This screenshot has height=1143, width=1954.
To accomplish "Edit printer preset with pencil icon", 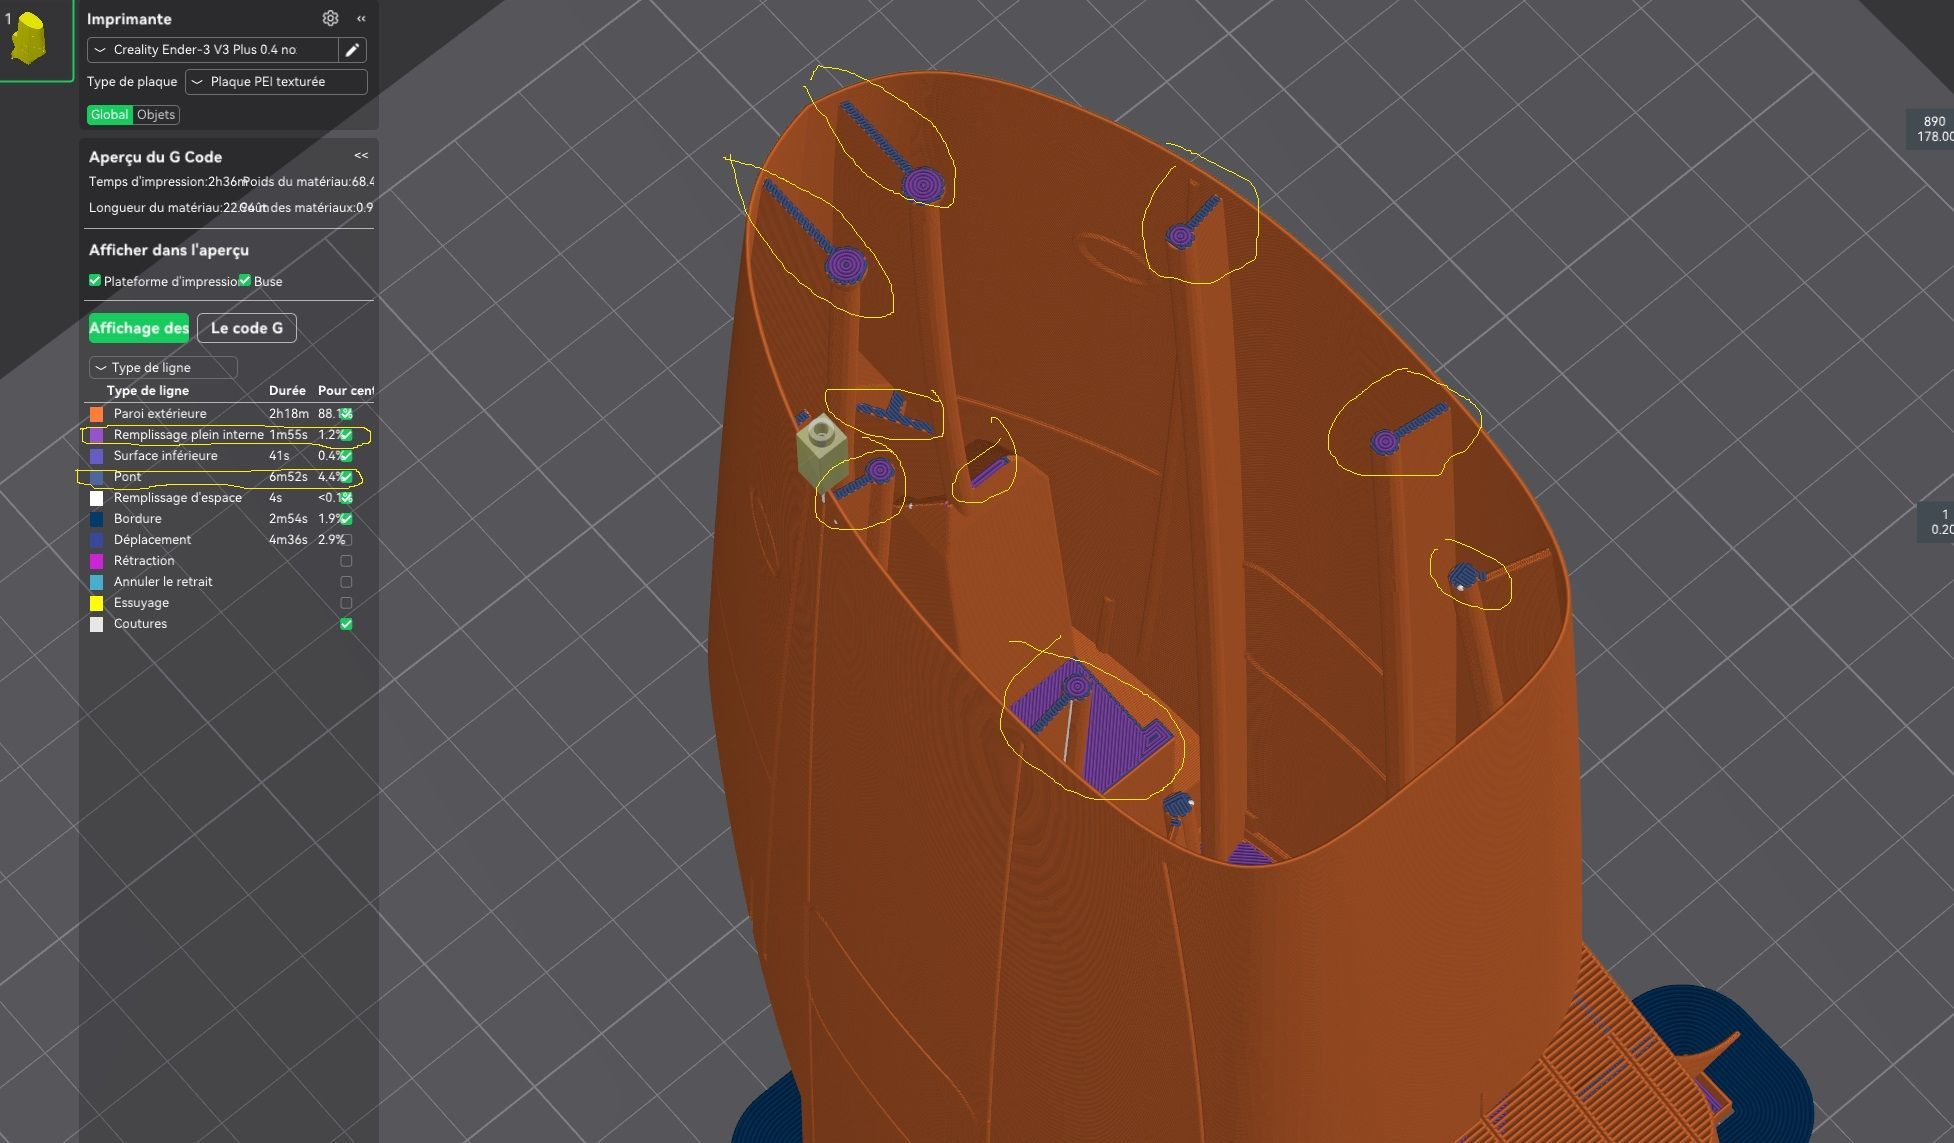I will pos(352,50).
